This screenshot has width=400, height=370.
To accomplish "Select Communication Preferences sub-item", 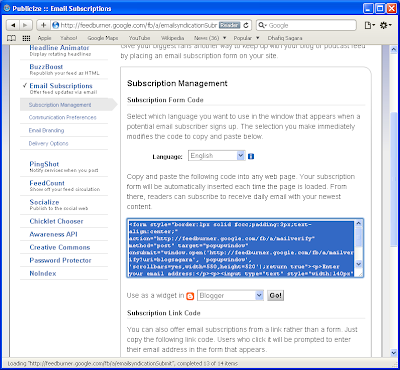I will pos(62,117).
